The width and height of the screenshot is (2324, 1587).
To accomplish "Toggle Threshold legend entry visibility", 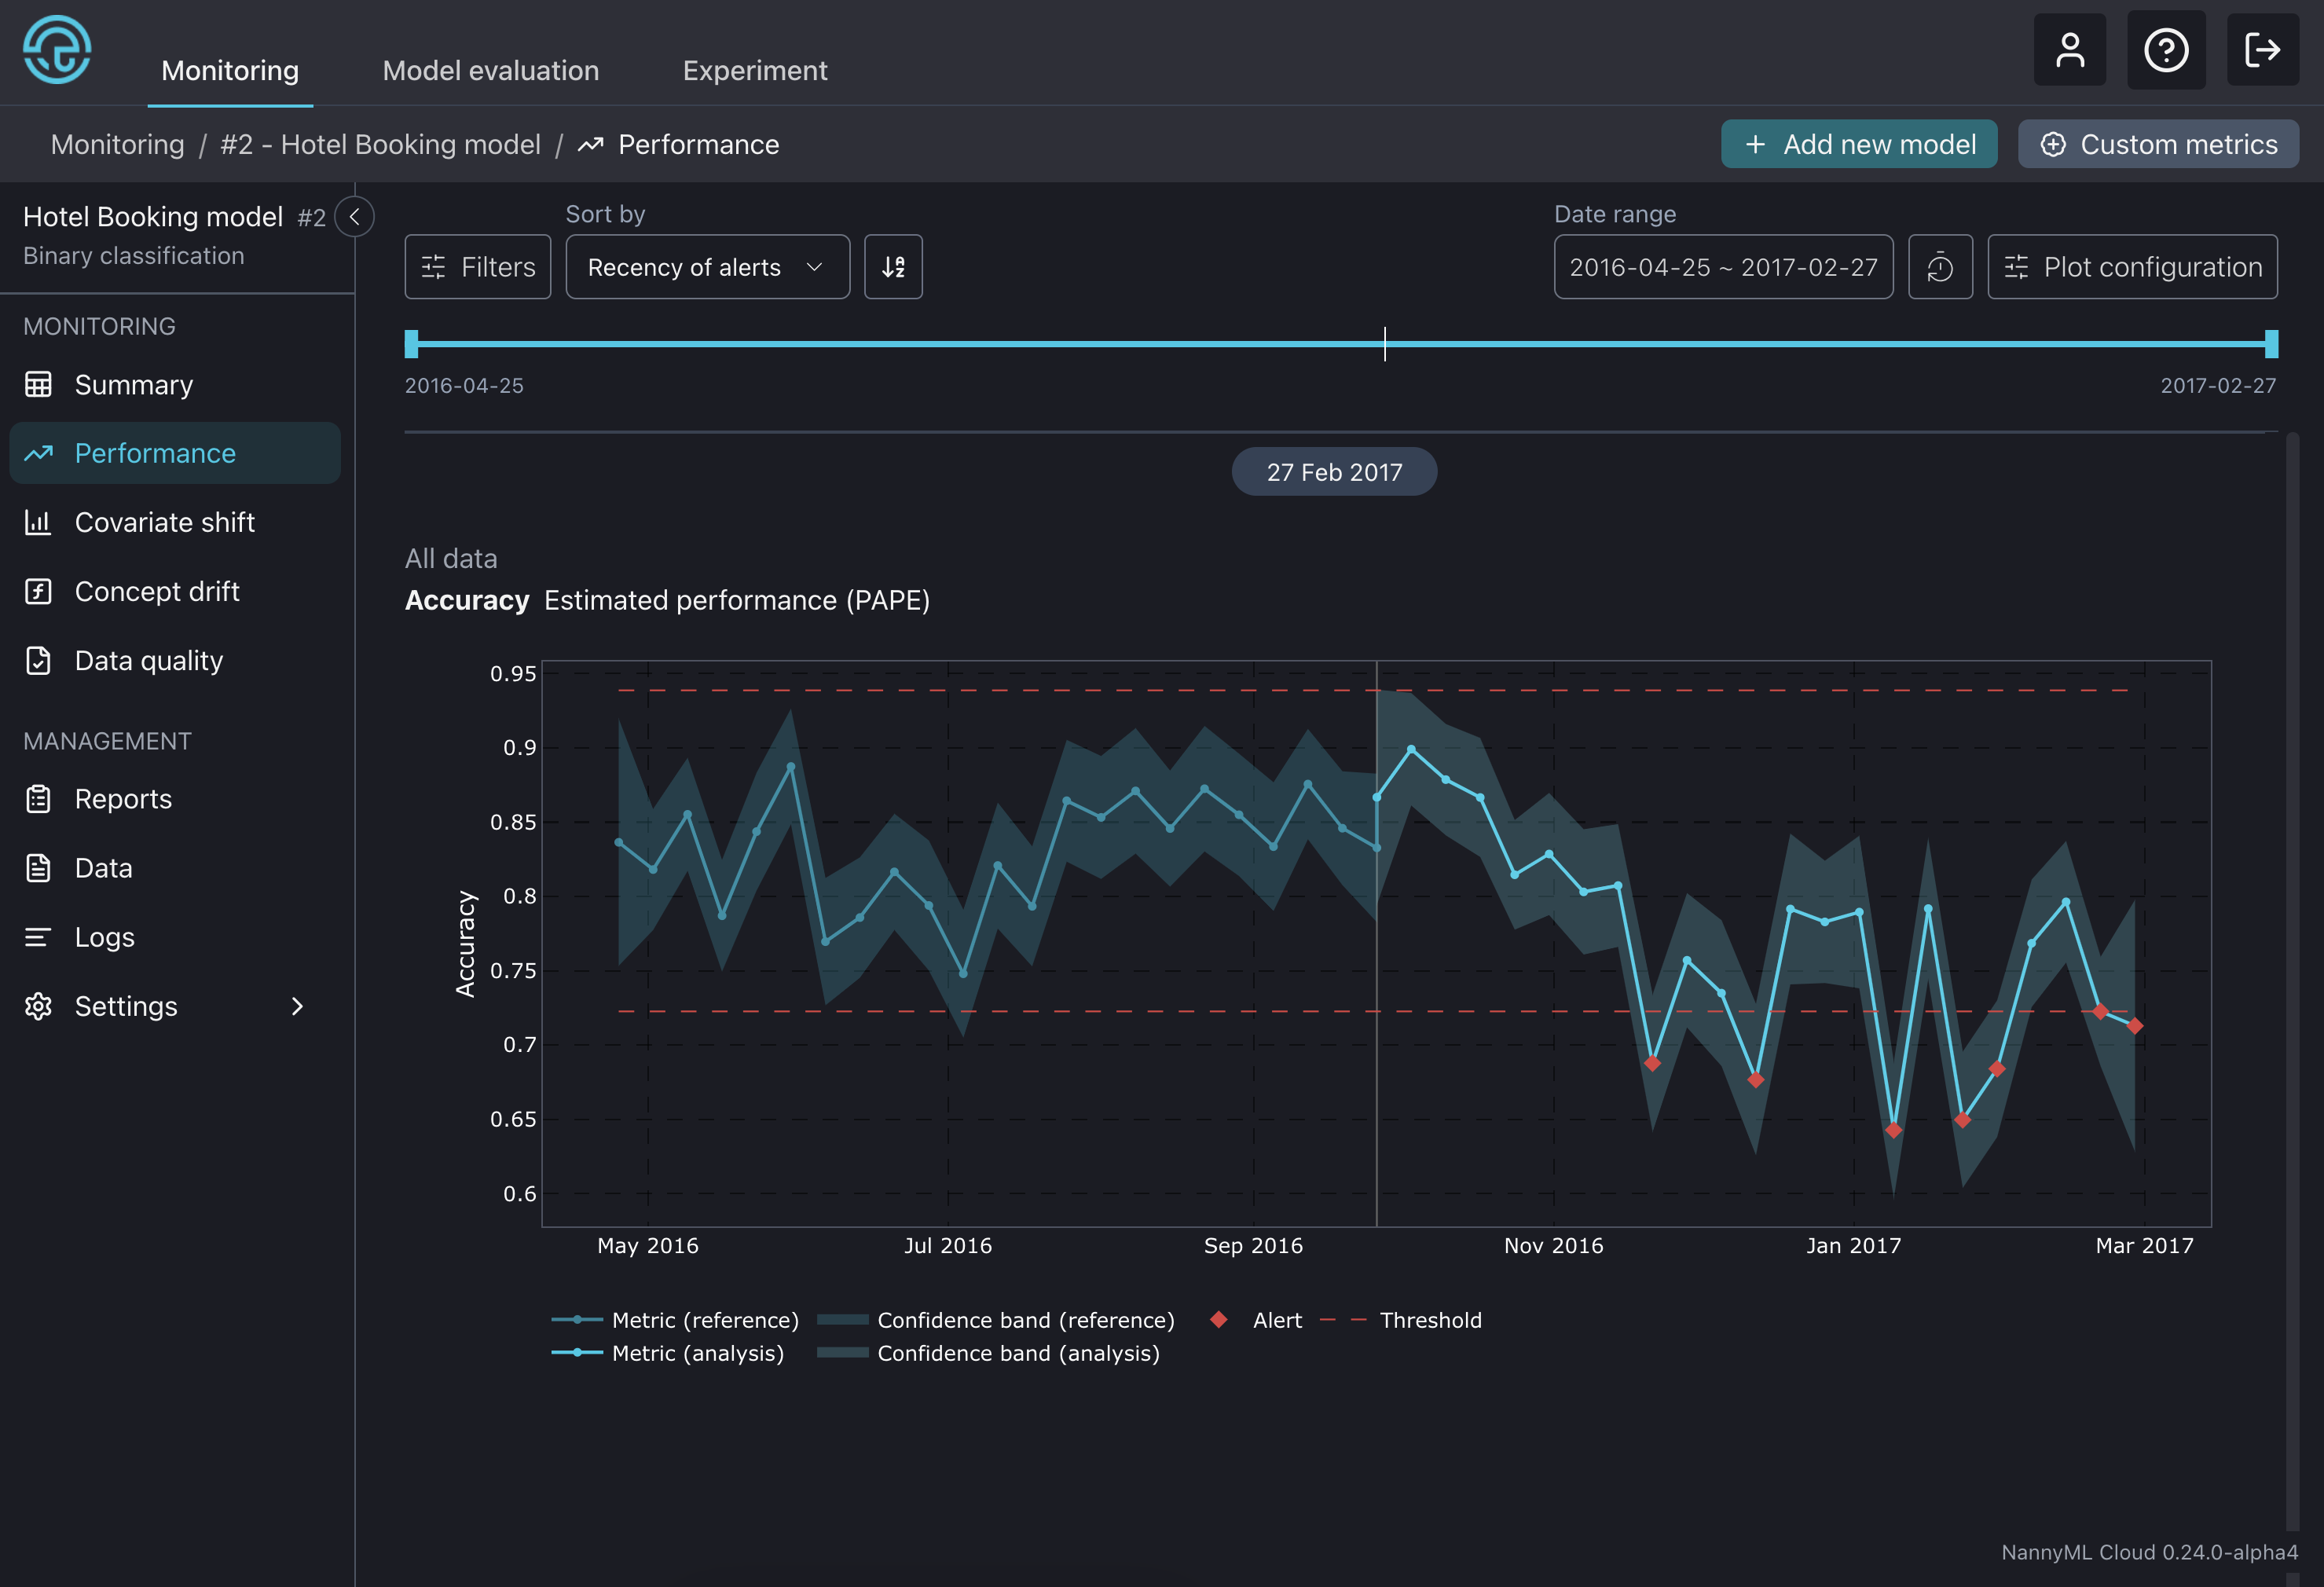I will coord(1429,1320).
